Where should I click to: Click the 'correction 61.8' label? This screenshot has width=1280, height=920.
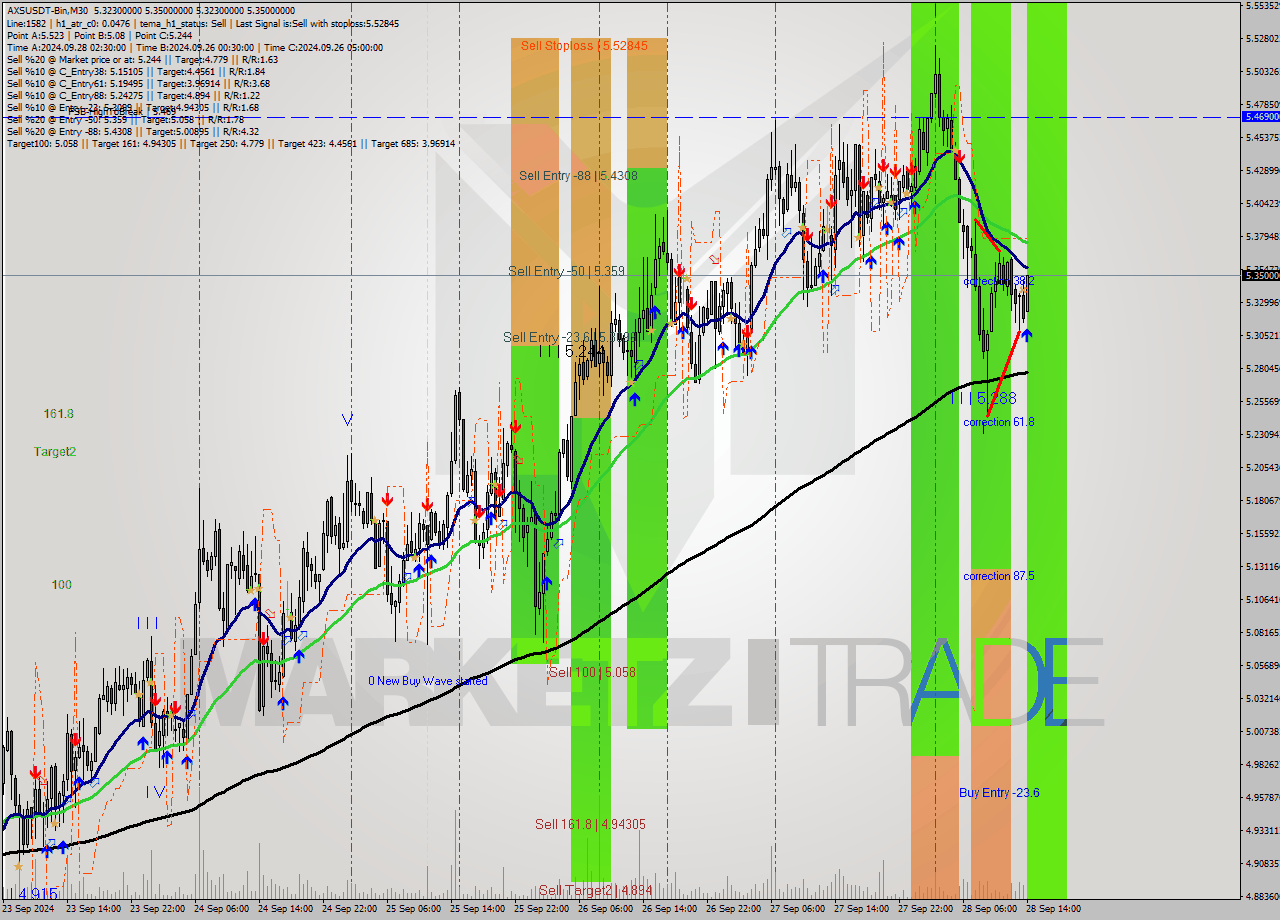click(998, 422)
